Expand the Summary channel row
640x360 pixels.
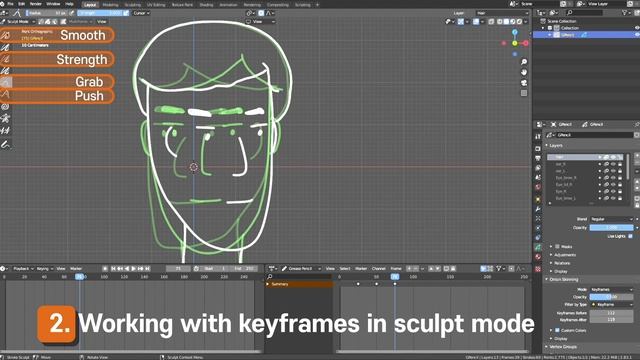tap(268, 284)
